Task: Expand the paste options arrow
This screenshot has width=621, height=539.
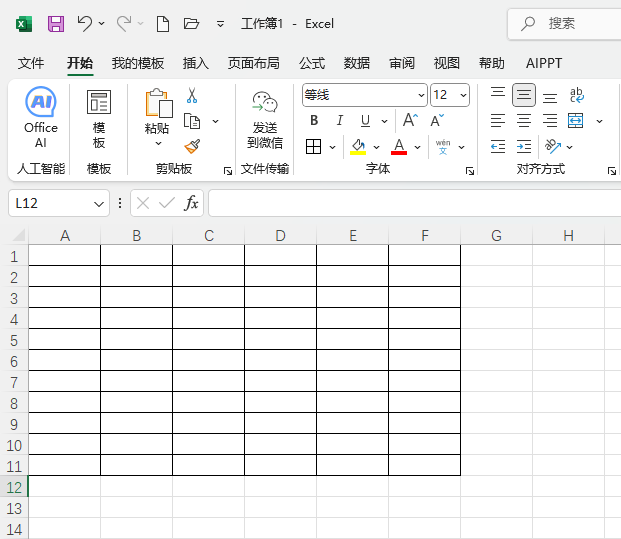Action: pyautogui.click(x=158, y=143)
